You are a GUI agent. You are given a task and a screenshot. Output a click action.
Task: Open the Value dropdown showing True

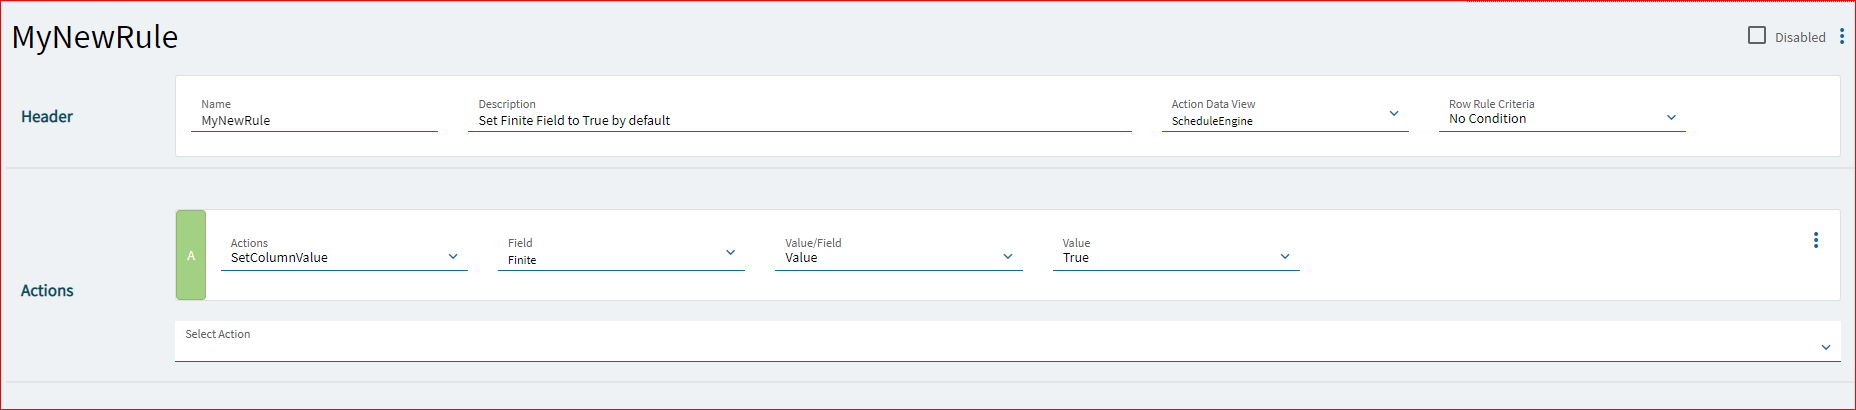click(x=1176, y=256)
